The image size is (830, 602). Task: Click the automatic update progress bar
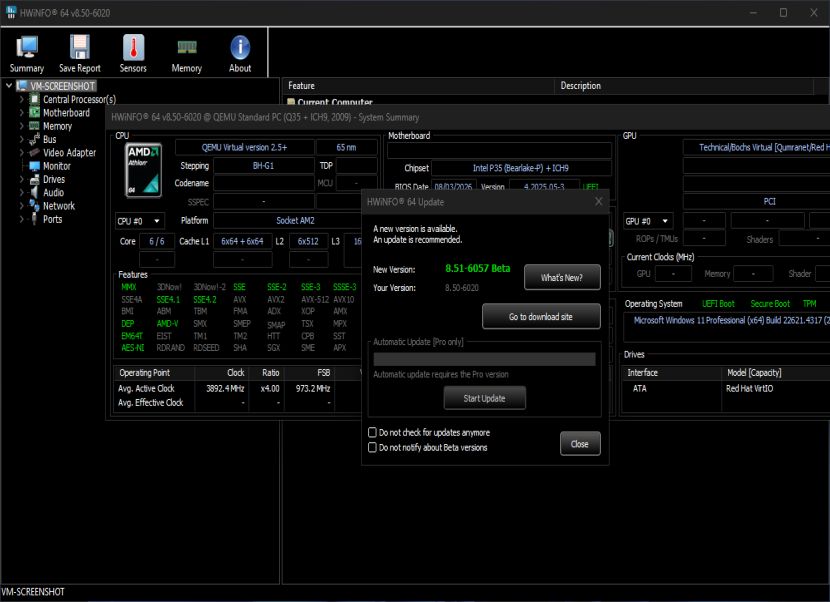[484, 359]
